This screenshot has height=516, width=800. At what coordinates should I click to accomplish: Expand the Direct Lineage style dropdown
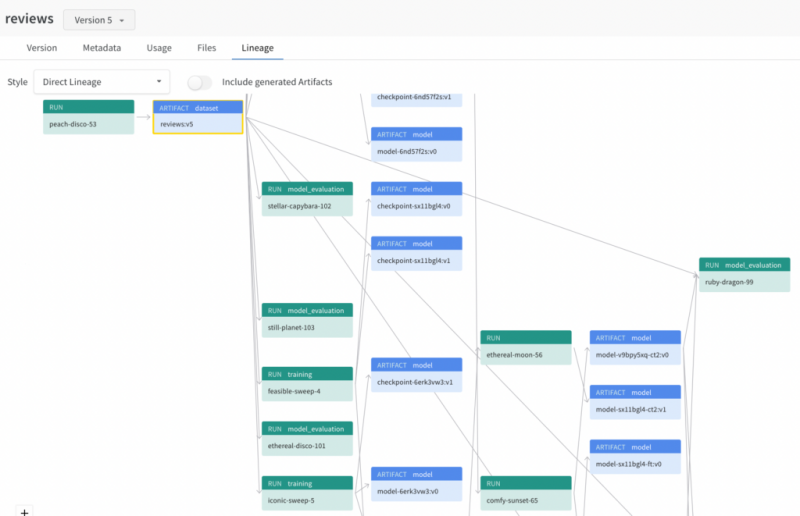101,82
